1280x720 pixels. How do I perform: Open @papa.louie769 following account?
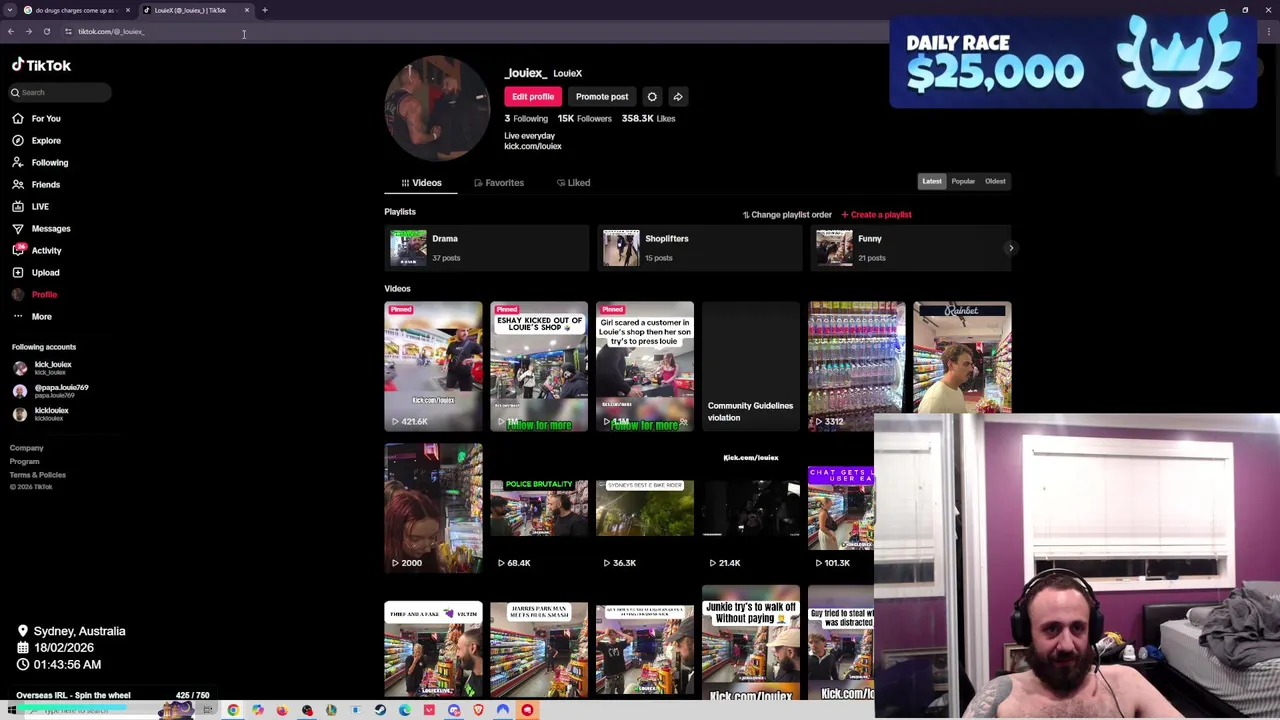[50, 391]
